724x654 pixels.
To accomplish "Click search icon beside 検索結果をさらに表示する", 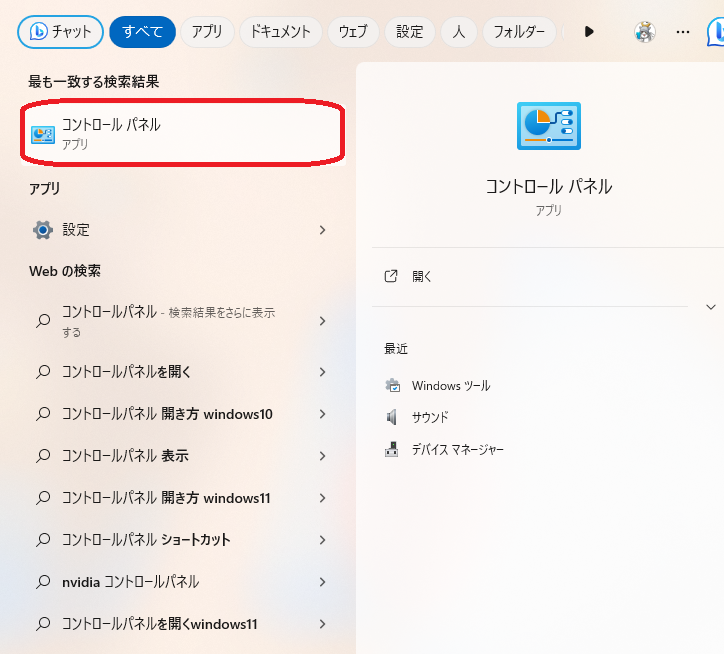I will [x=43, y=321].
